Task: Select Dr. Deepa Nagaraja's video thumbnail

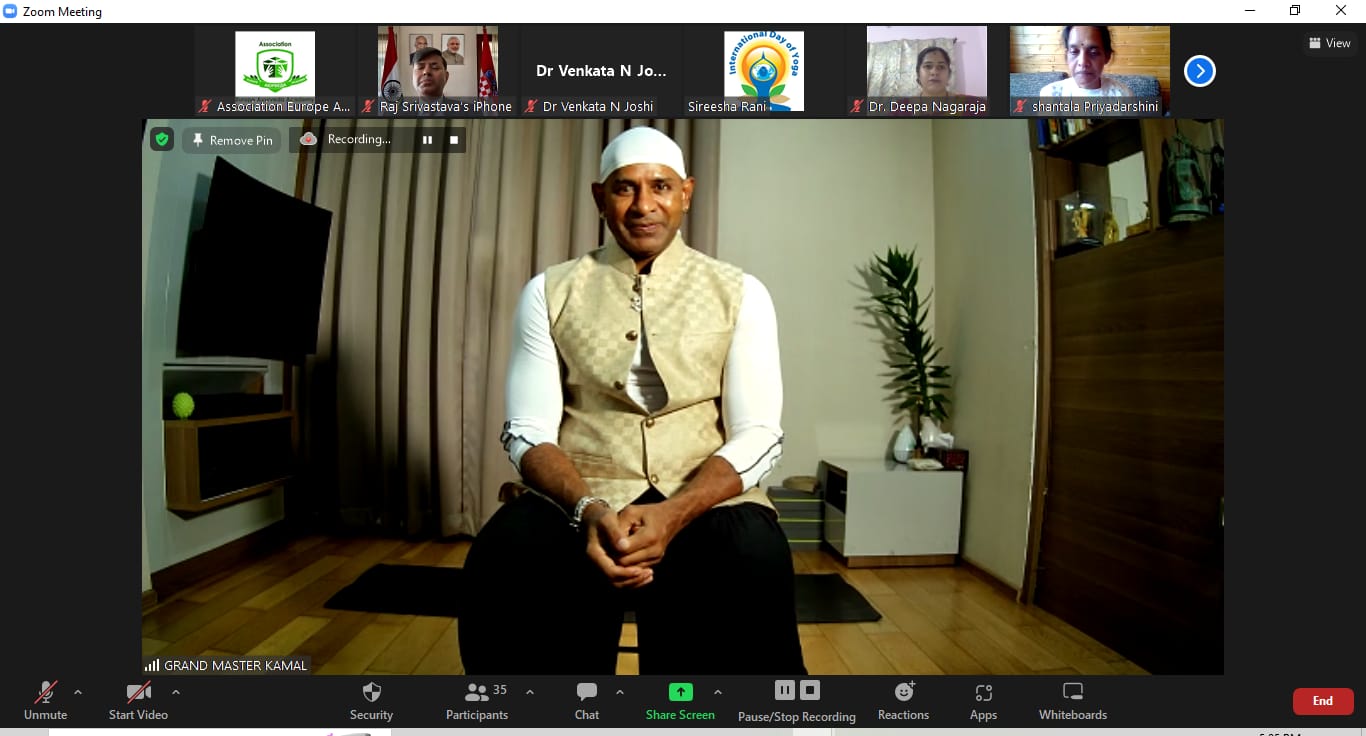Action: (926, 70)
